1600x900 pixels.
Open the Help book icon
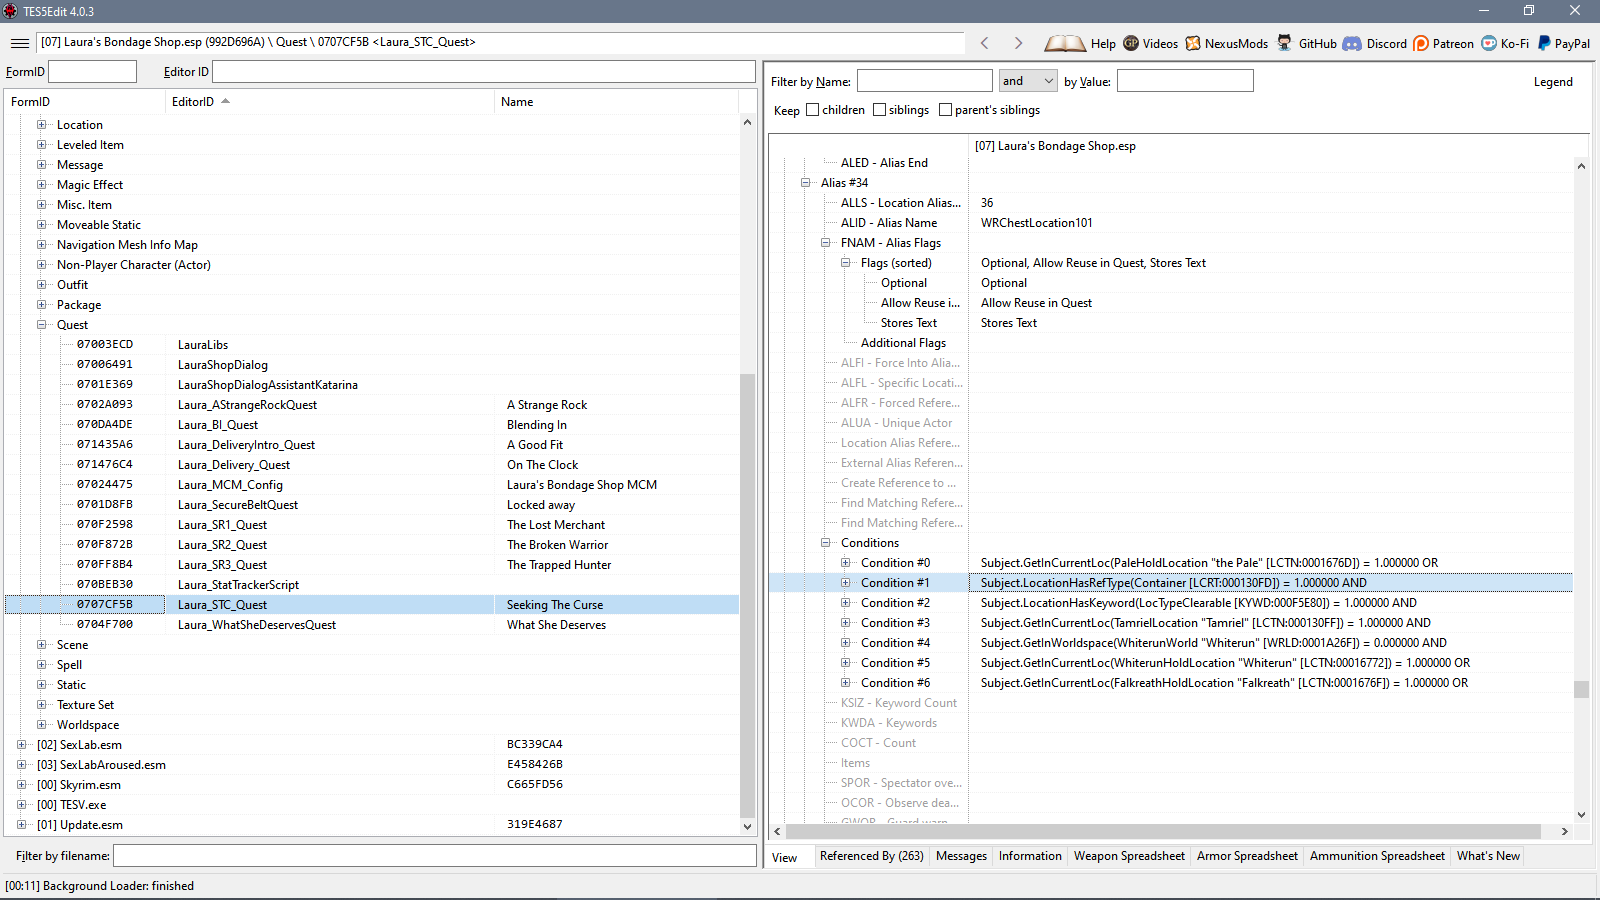point(1065,43)
